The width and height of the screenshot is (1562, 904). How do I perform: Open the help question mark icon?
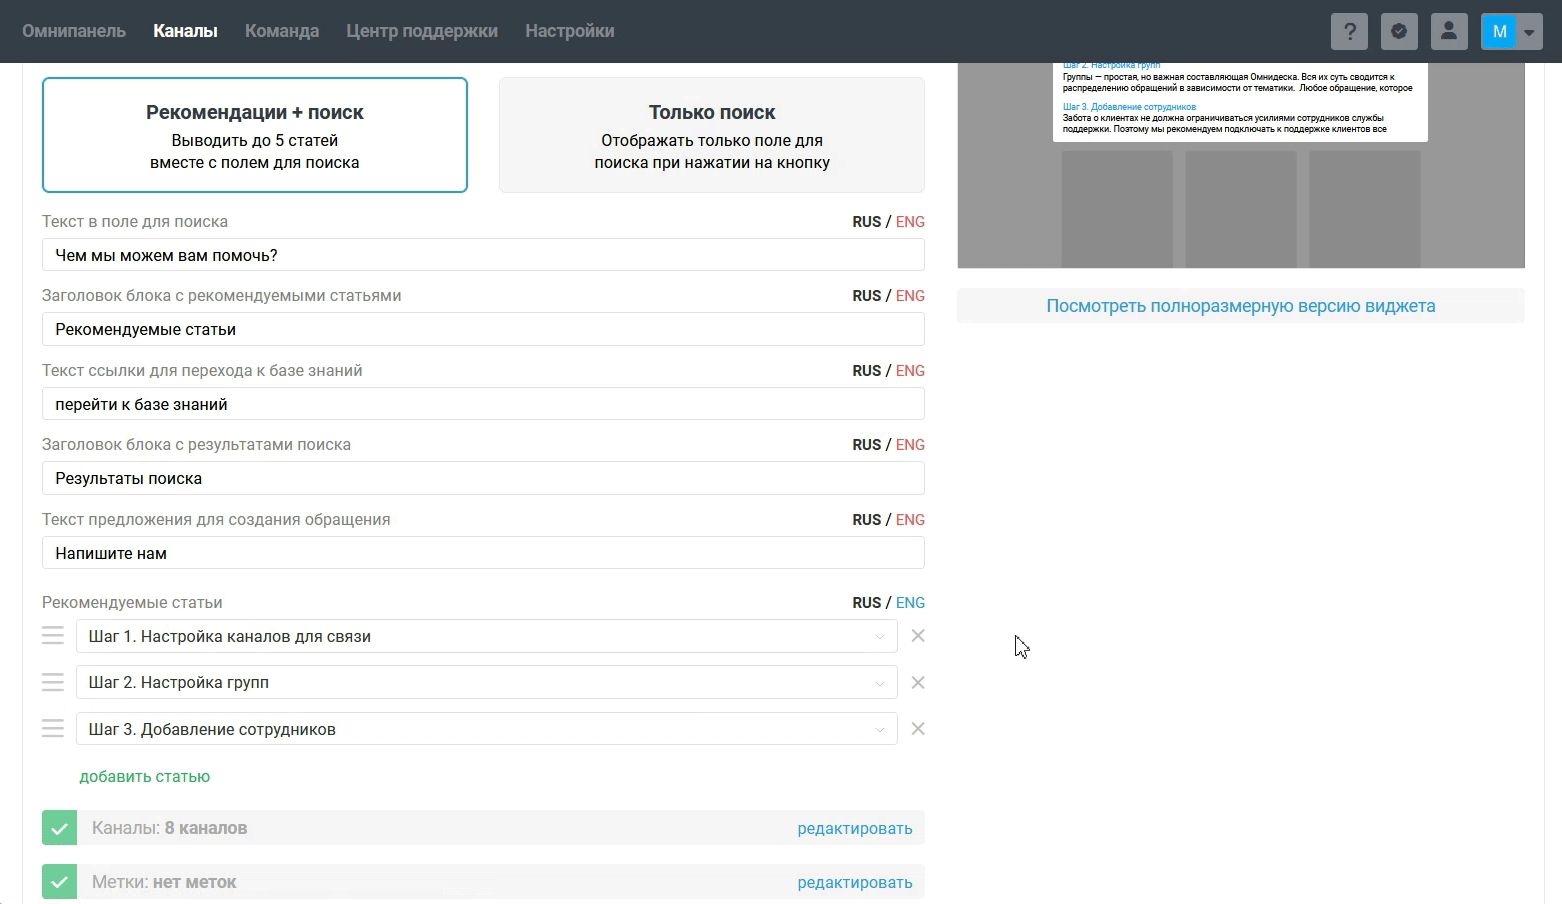1349,31
